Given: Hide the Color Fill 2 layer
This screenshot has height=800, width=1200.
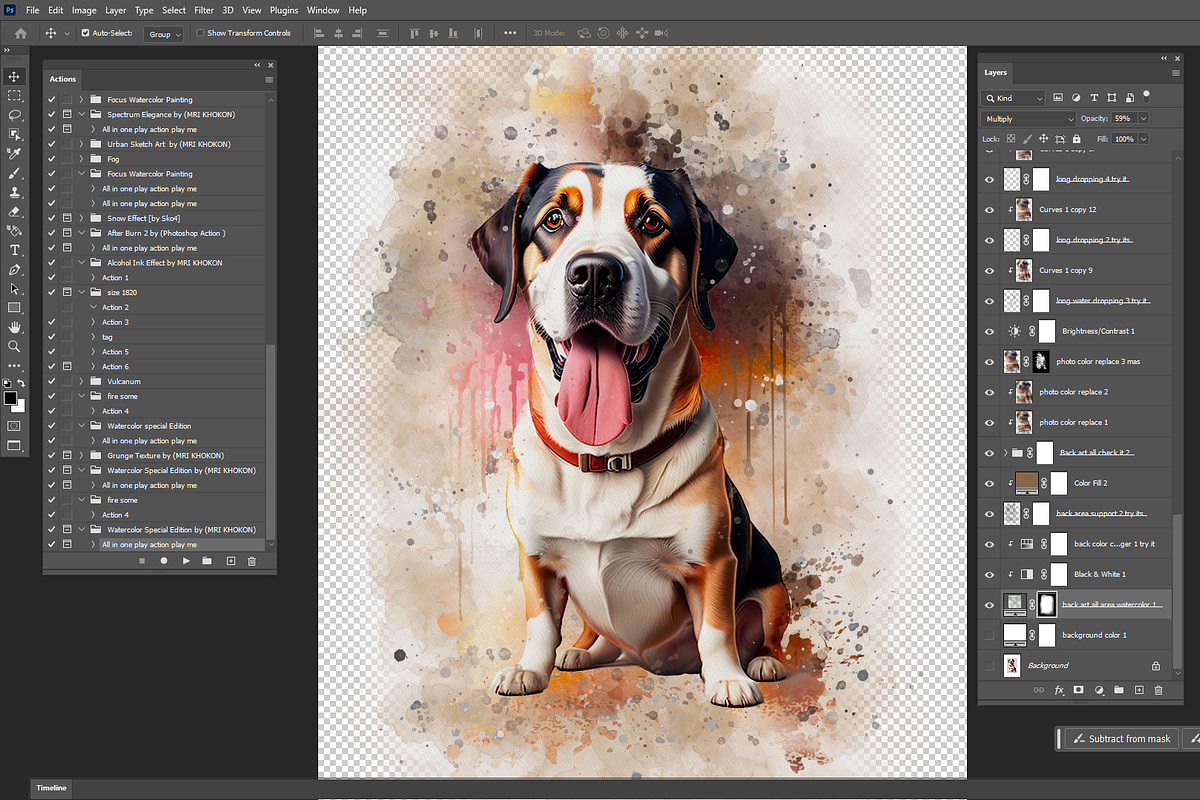Looking at the screenshot, I should click(x=990, y=483).
